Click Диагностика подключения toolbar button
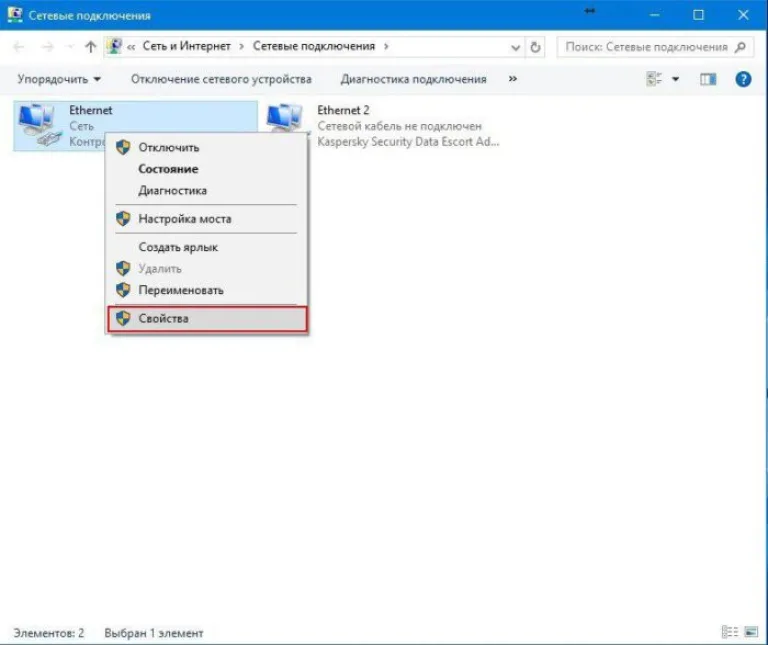Image resolution: width=768 pixels, height=645 pixels. click(413, 79)
